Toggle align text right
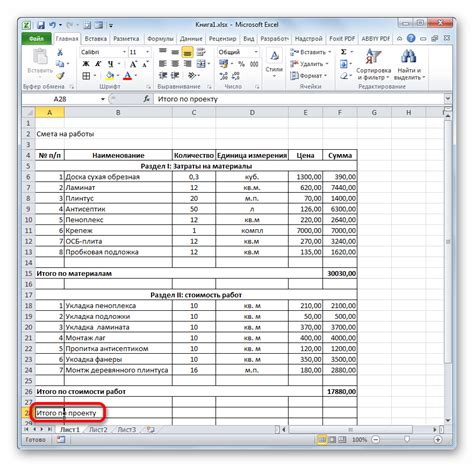The width and height of the screenshot is (474, 467). tap(187, 64)
